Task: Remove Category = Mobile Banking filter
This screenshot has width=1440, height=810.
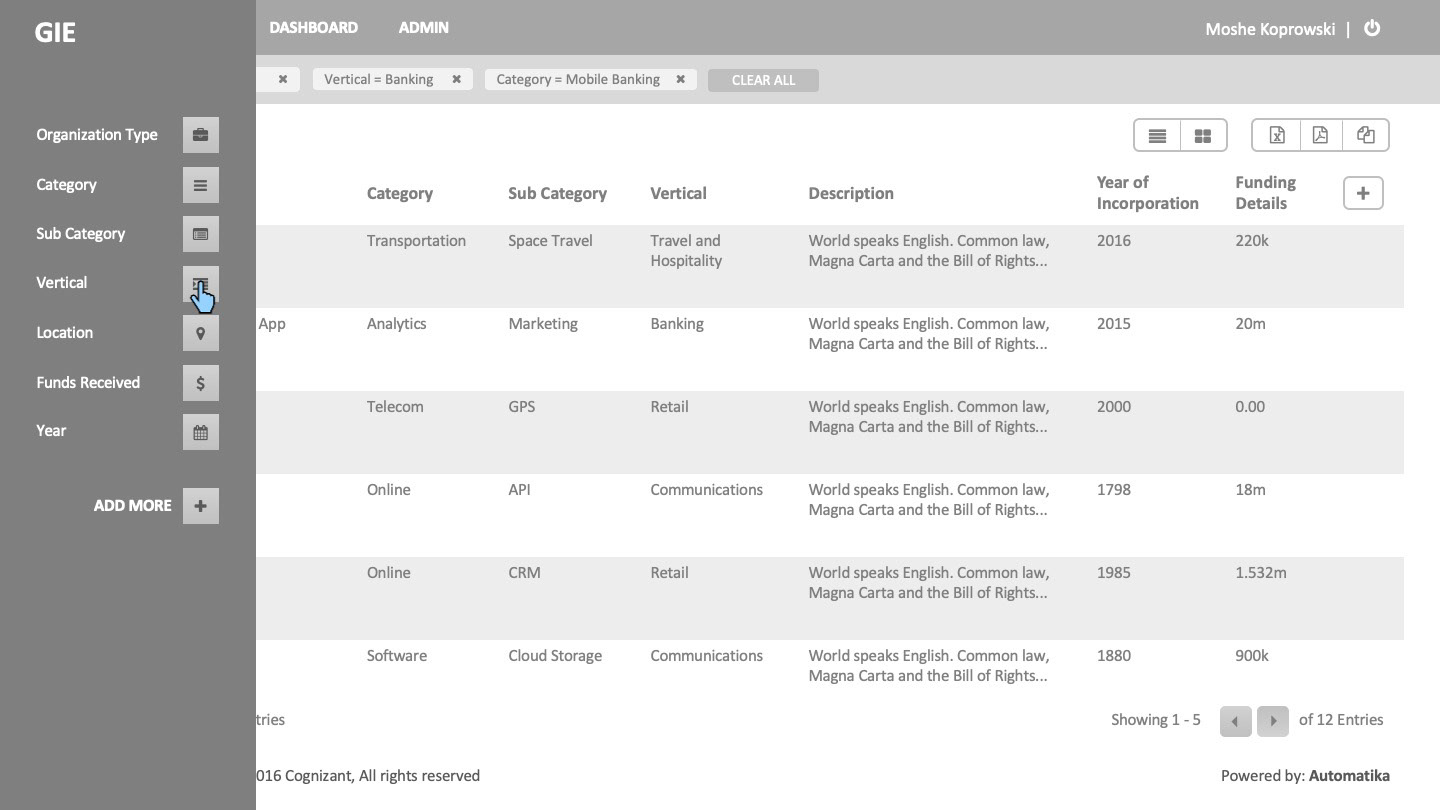Action: (x=680, y=79)
